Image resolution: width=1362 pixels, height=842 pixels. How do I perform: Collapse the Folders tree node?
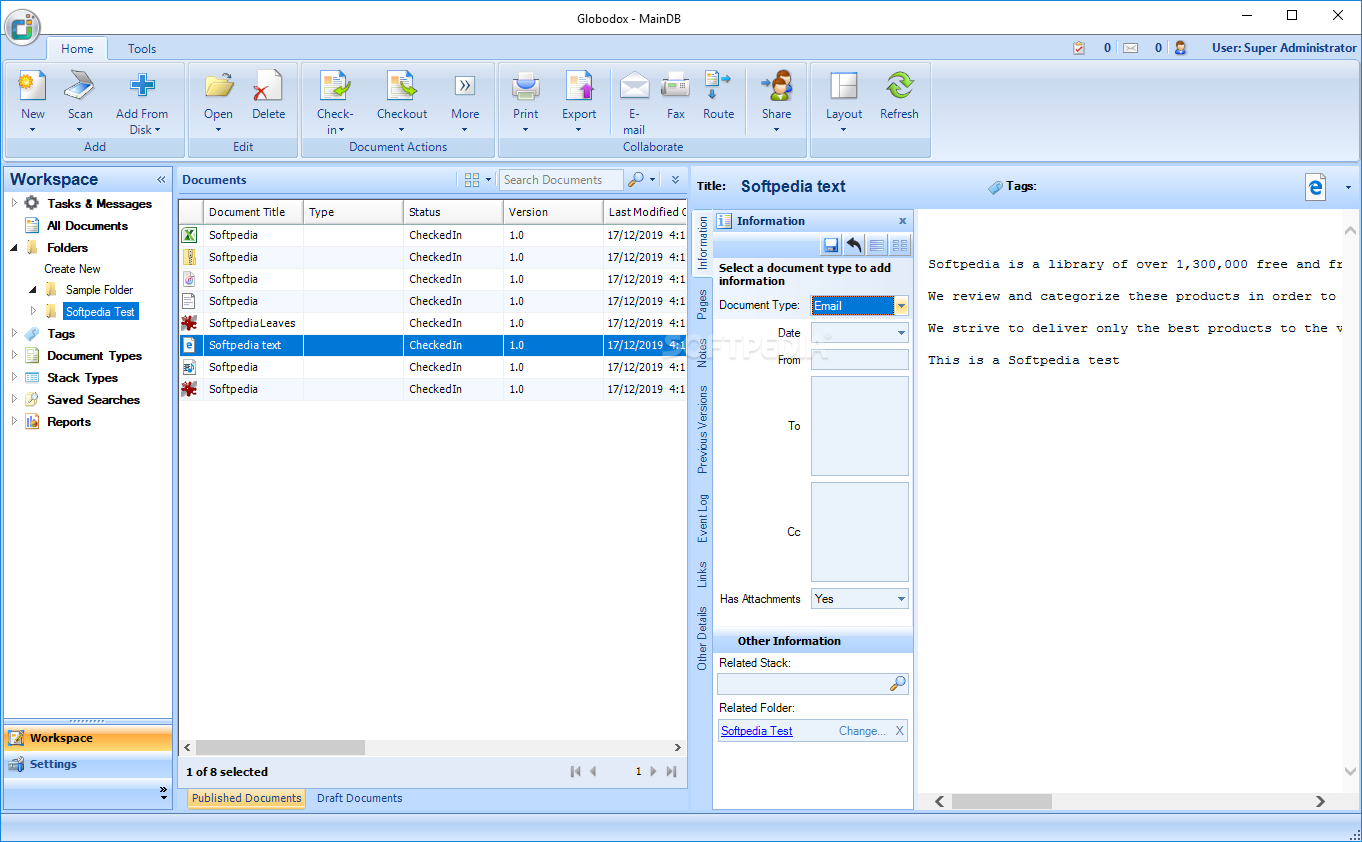[x=15, y=247]
